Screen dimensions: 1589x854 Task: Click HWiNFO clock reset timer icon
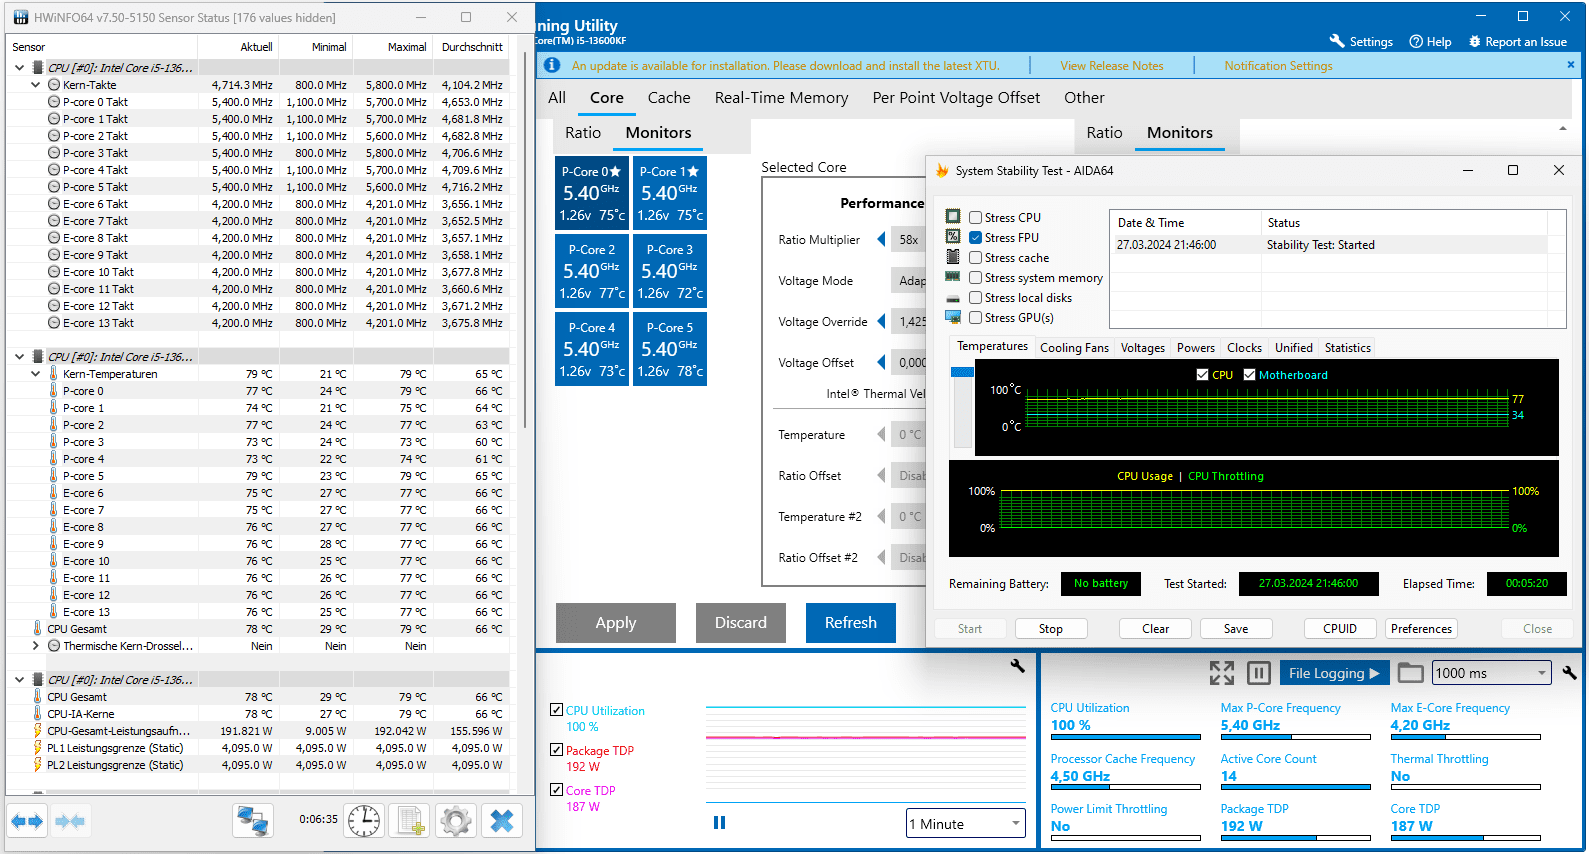point(364,821)
